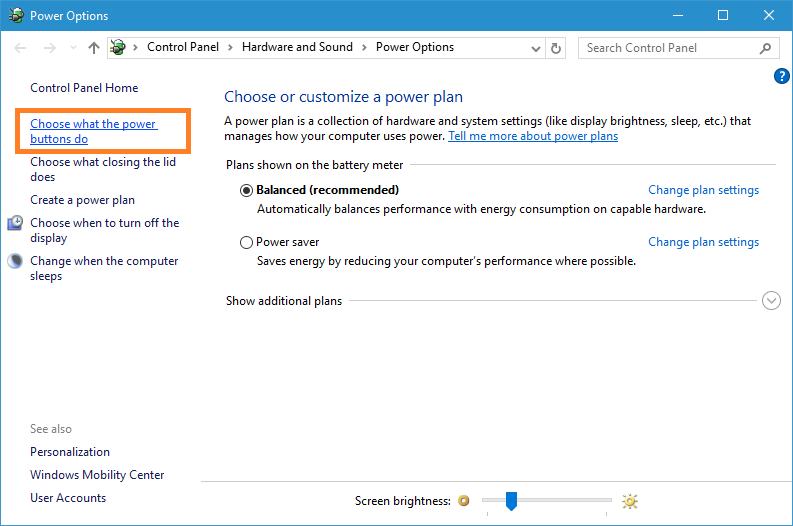Click the forward navigation arrow
Image resolution: width=793 pixels, height=526 pixels.
click(x=50, y=48)
